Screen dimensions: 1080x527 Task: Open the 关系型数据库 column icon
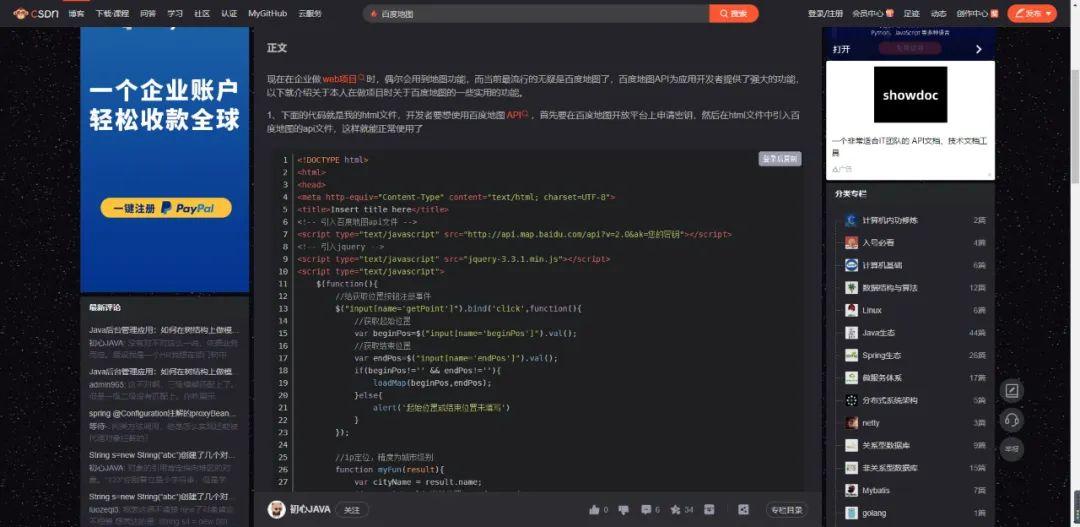click(x=851, y=445)
